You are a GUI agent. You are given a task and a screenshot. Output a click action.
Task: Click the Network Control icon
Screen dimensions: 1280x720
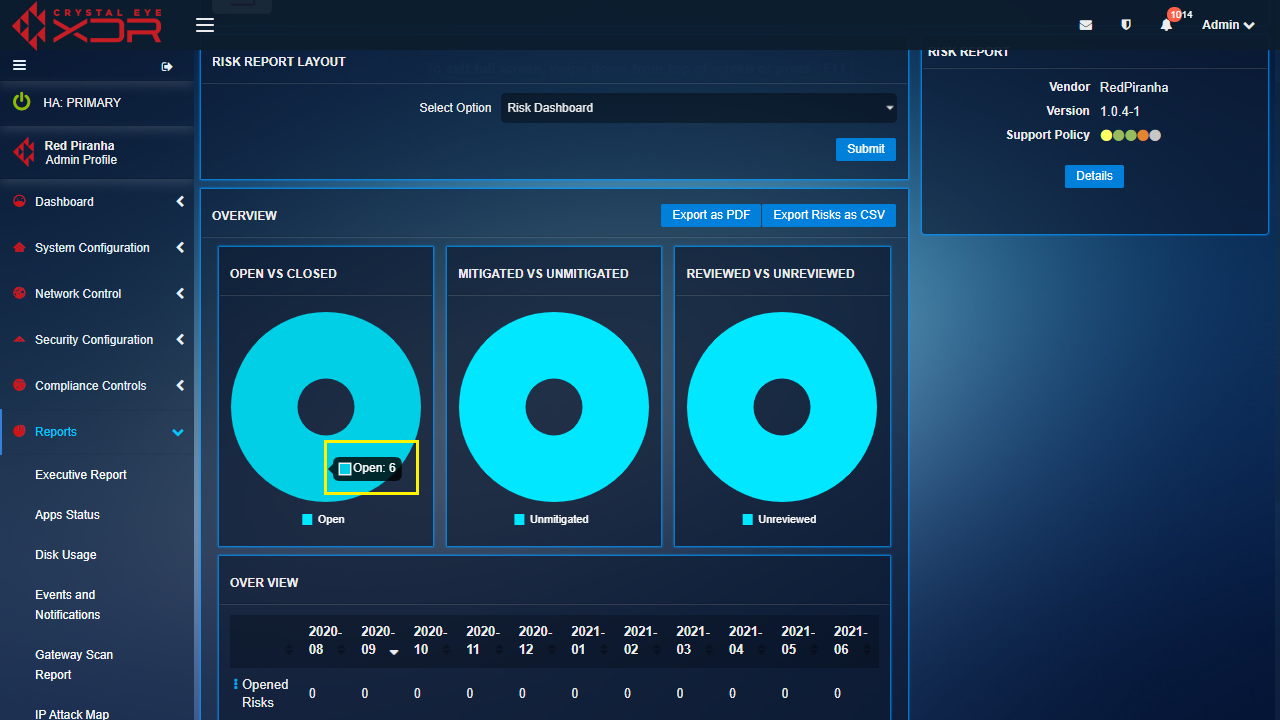point(19,293)
